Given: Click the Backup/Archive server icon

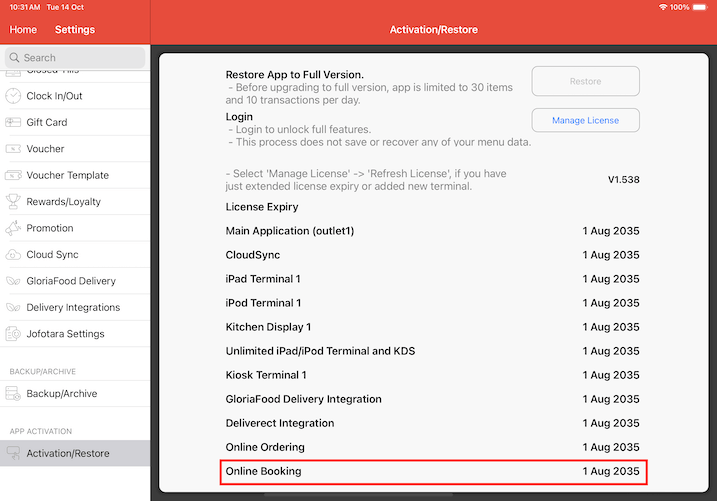Looking at the screenshot, I should 13,394.
